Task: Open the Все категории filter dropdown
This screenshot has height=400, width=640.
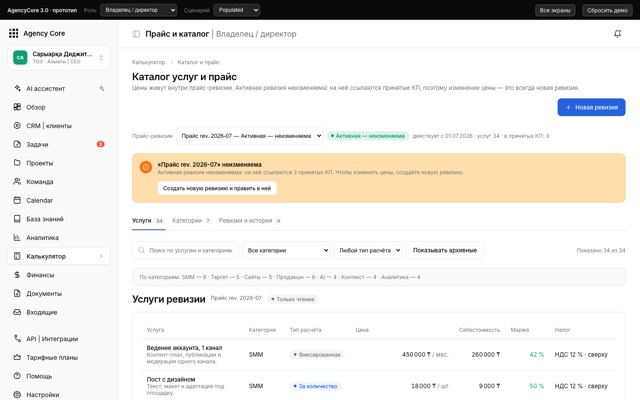Action: click(x=286, y=250)
